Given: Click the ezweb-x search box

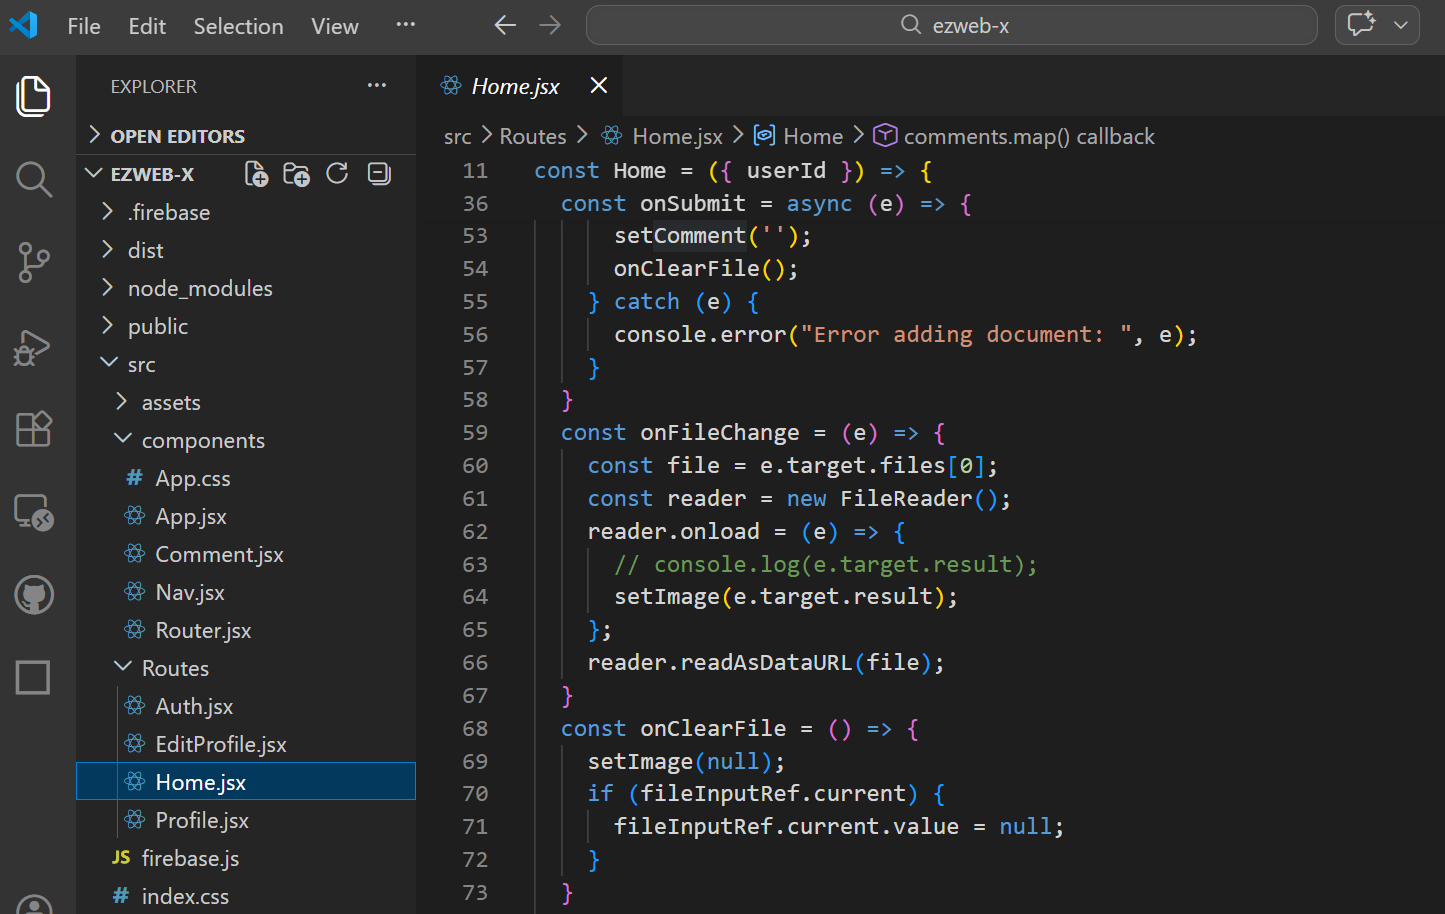Looking at the screenshot, I should (x=952, y=25).
